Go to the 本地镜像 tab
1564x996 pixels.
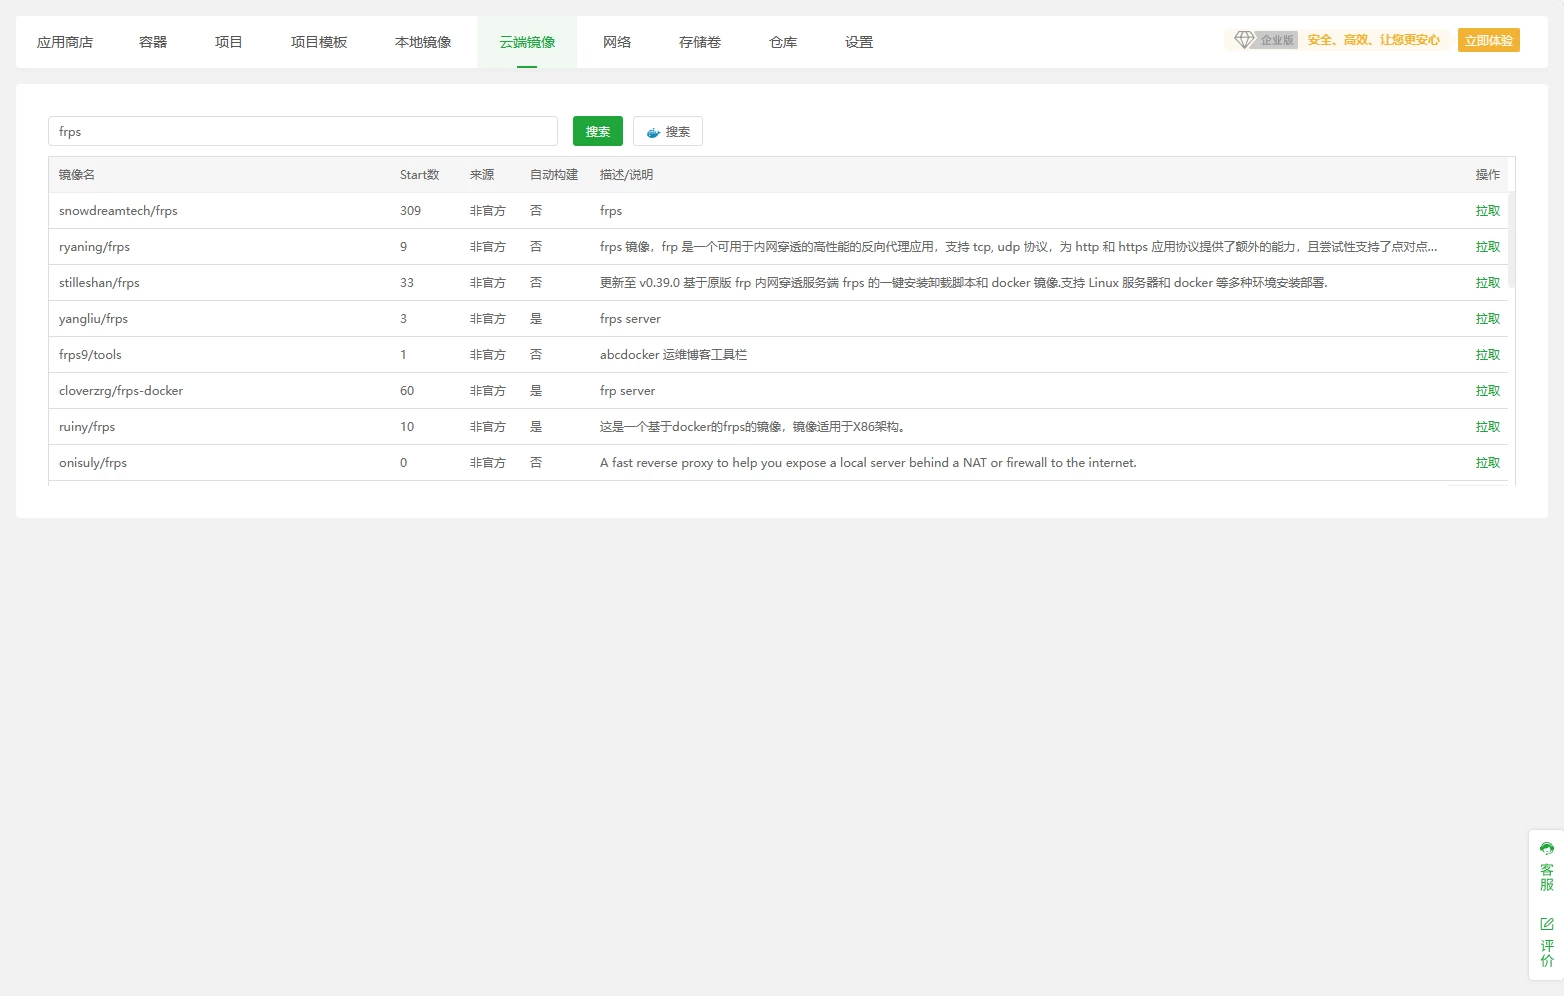(x=423, y=42)
